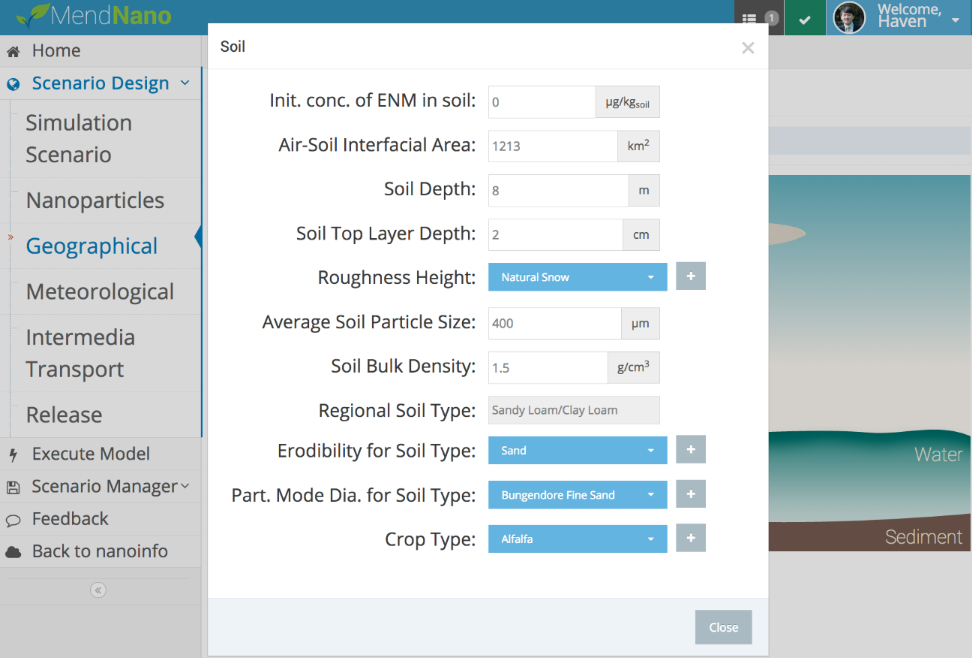Go to Meteorological section in sidebar

tap(100, 292)
